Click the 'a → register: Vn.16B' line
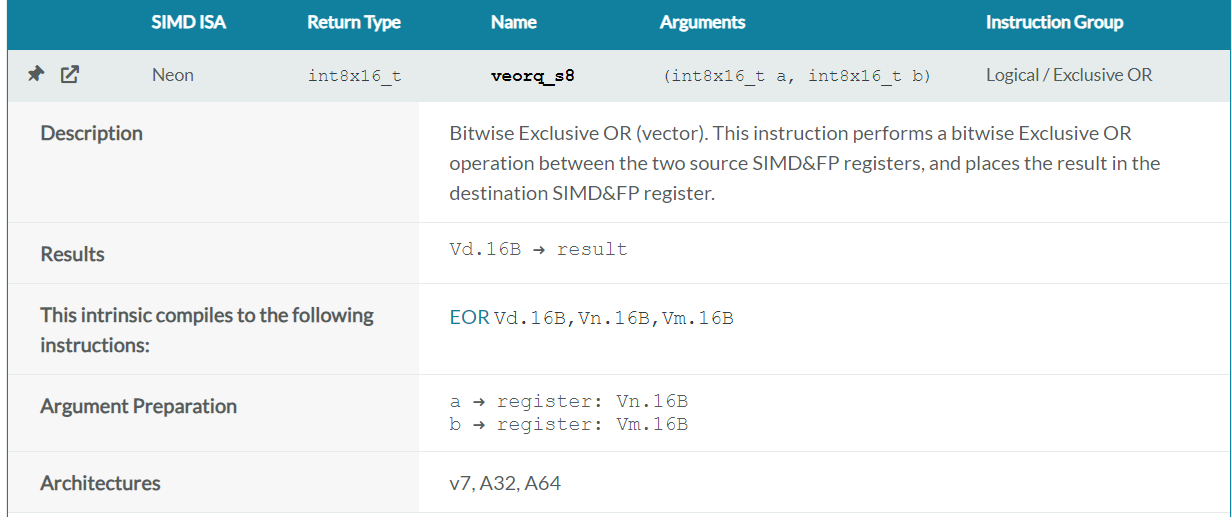Screen dimensions: 1232x517 (568, 401)
